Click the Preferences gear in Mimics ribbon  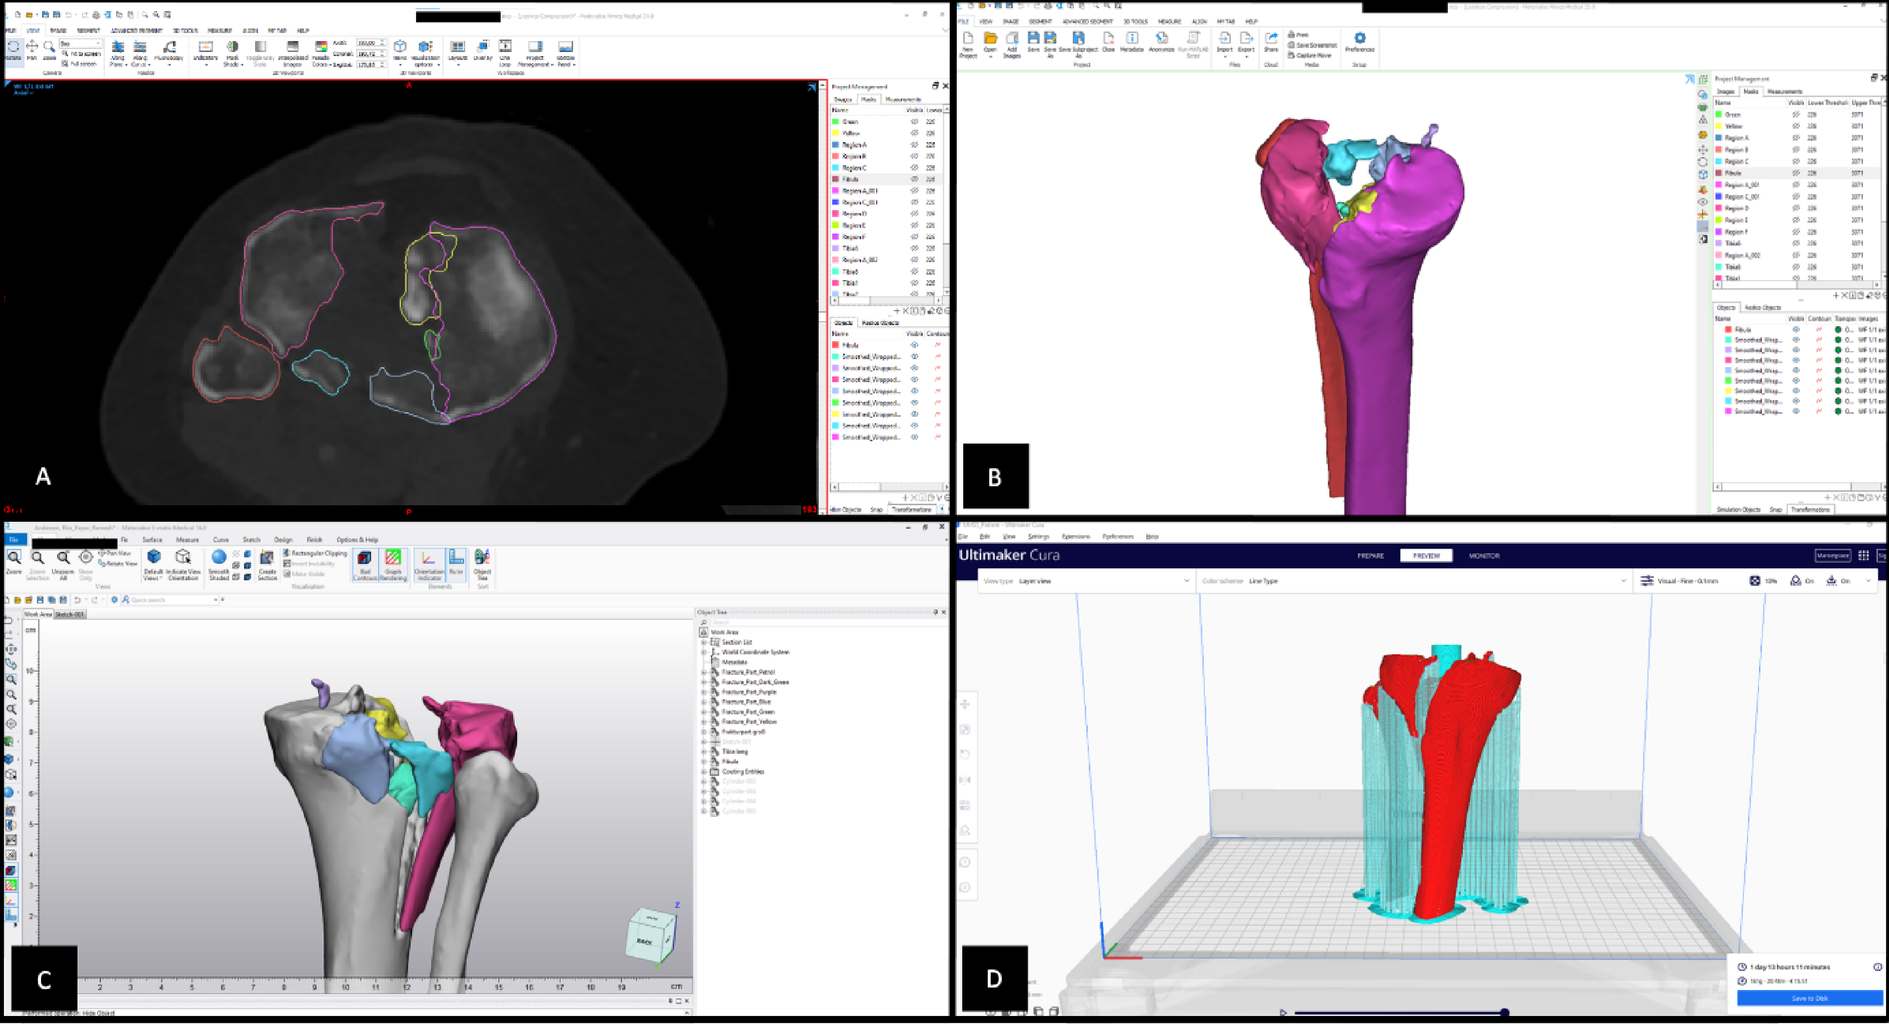coord(1359,41)
